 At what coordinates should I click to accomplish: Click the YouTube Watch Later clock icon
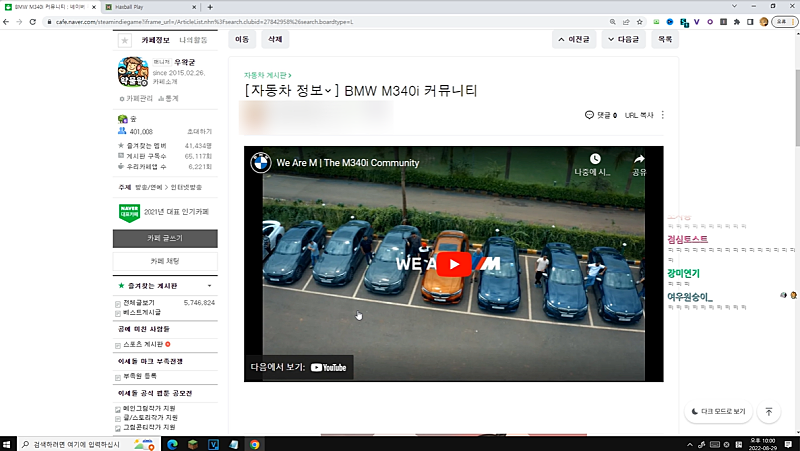[x=595, y=158]
